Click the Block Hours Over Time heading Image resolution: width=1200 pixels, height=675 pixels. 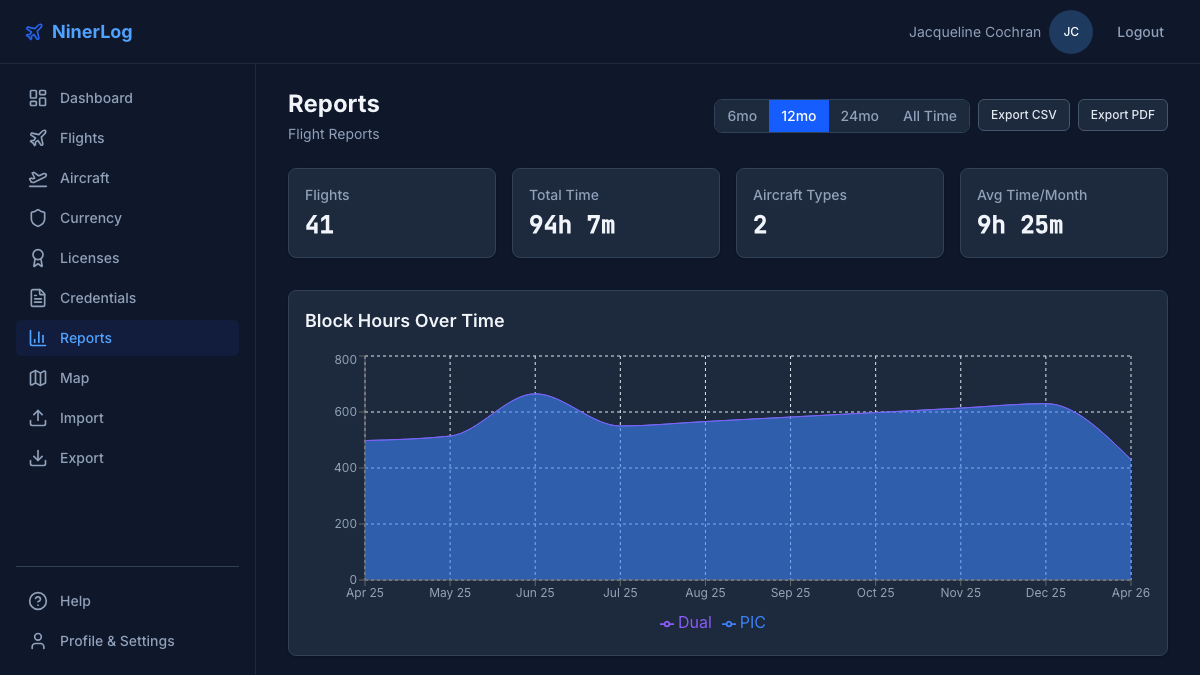click(405, 321)
